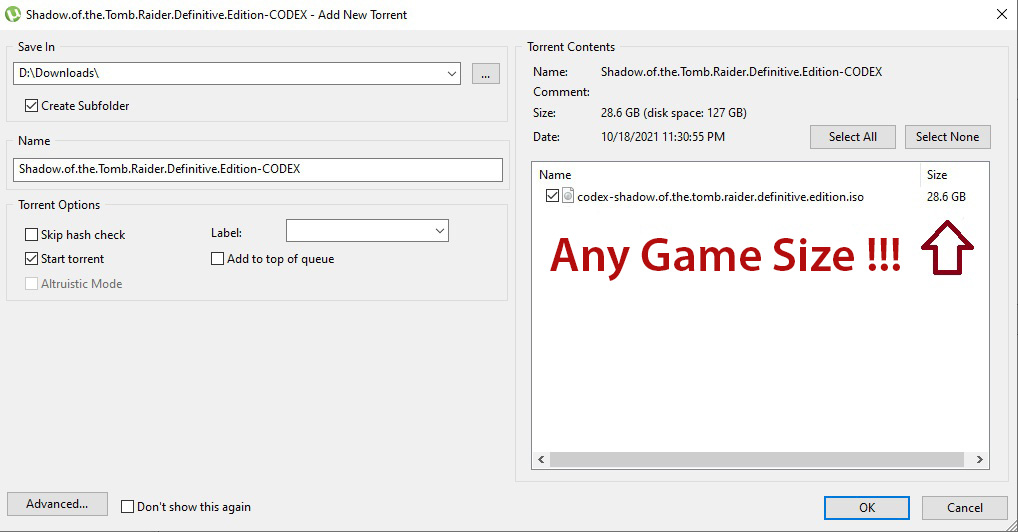Viewport: 1018px width, 532px height.
Task: Click the size text 28.6 GB (disk space: 127 GB)
Action: click(x=674, y=112)
